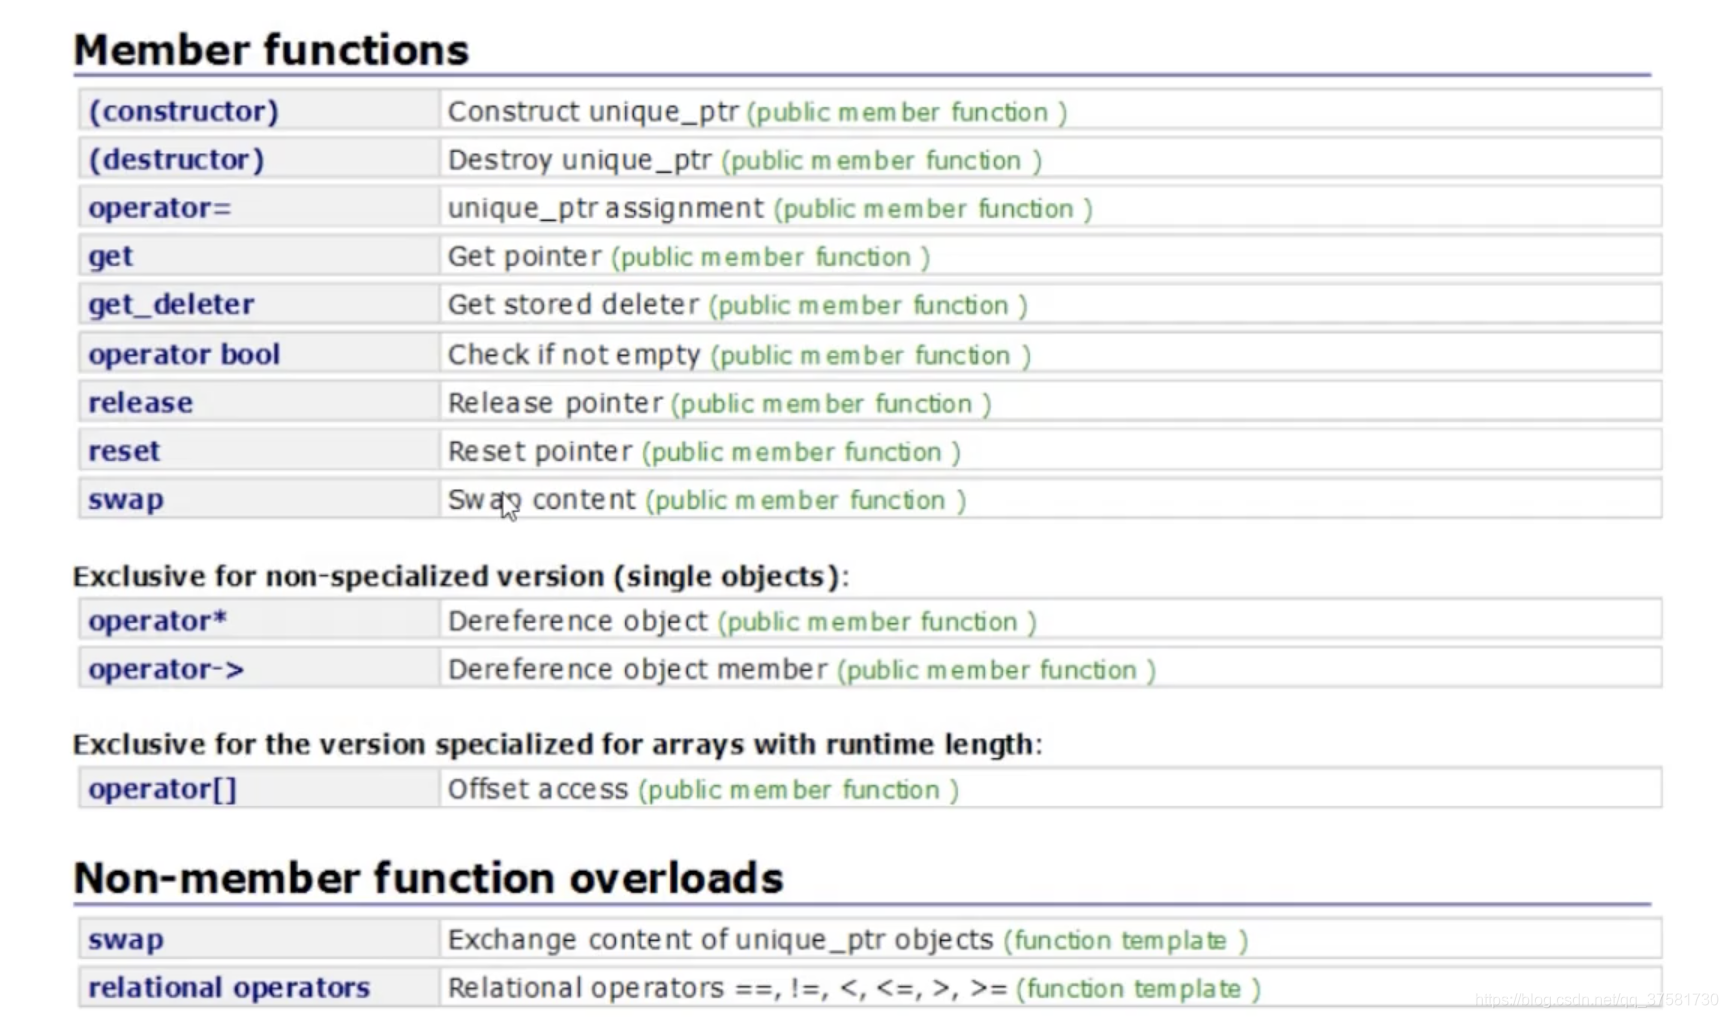Image resolution: width=1728 pixels, height=1018 pixels.
Task: Open the (constructor) link
Action: (x=183, y=111)
